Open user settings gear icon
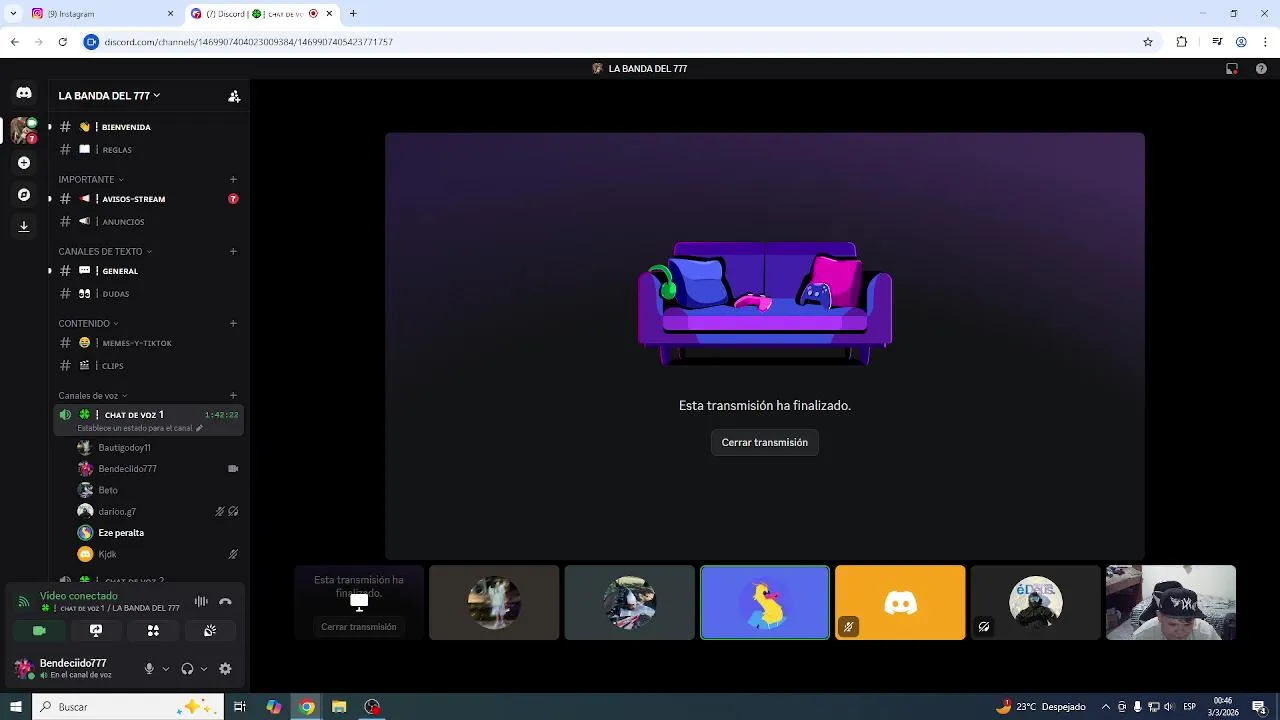This screenshot has width=1280, height=720. click(x=225, y=669)
